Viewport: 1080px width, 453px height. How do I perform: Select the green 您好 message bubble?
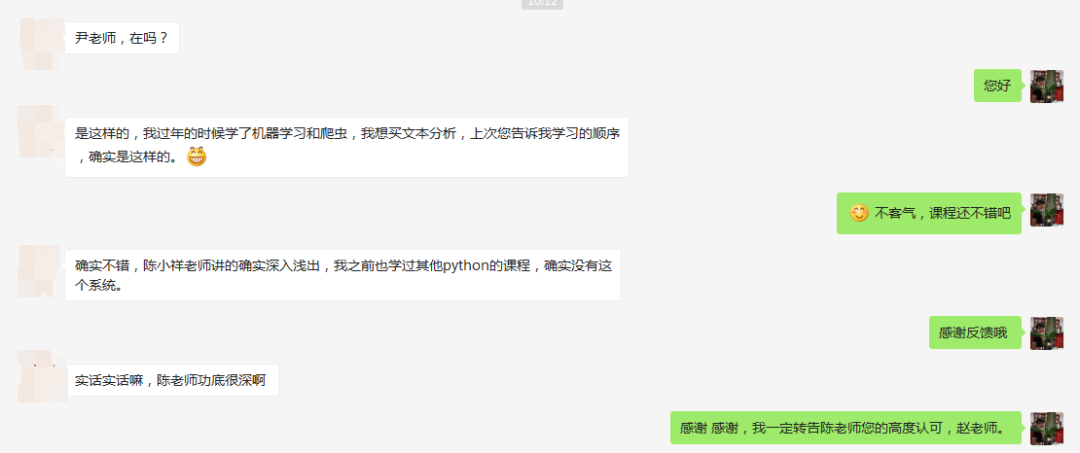(x=997, y=85)
